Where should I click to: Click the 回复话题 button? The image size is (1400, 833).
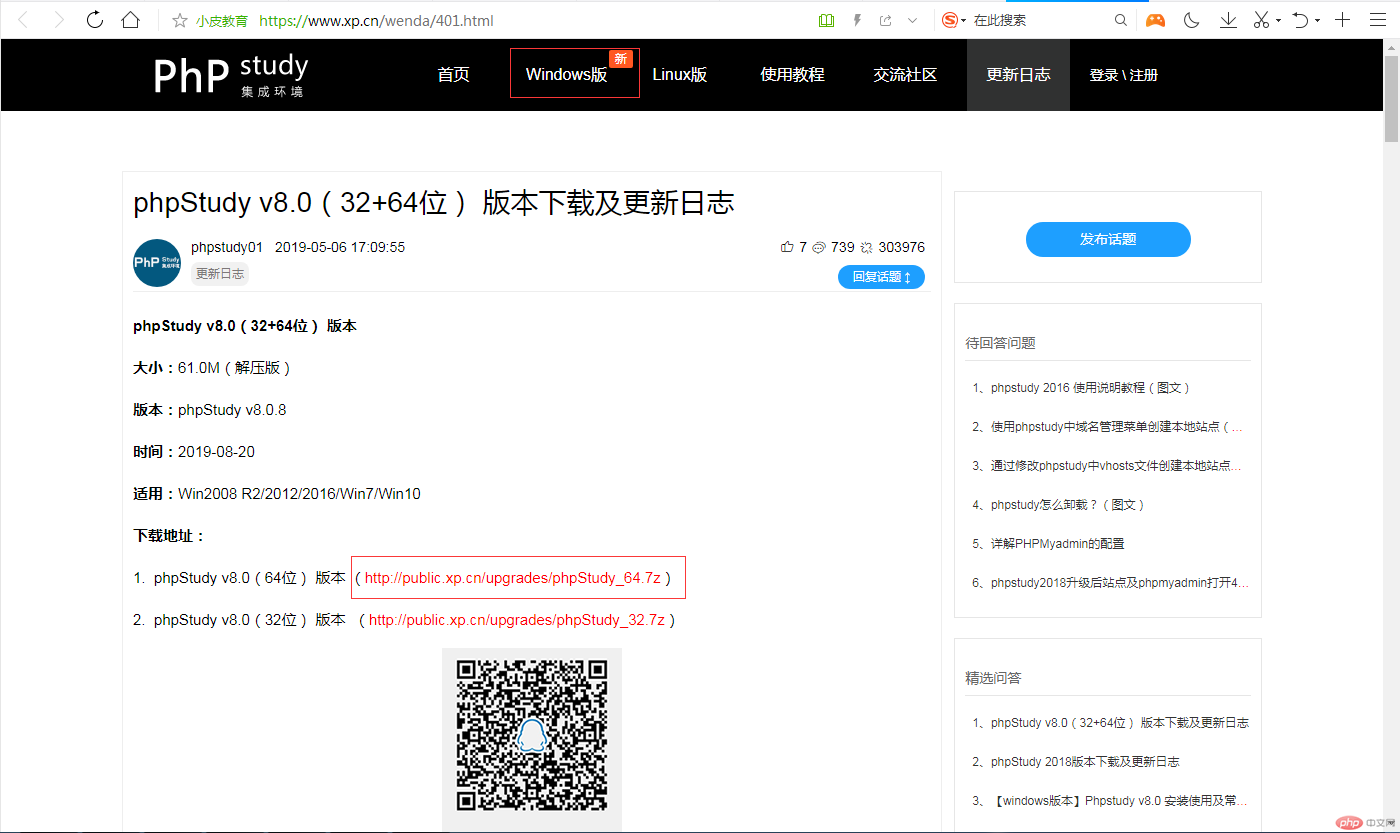(x=881, y=277)
